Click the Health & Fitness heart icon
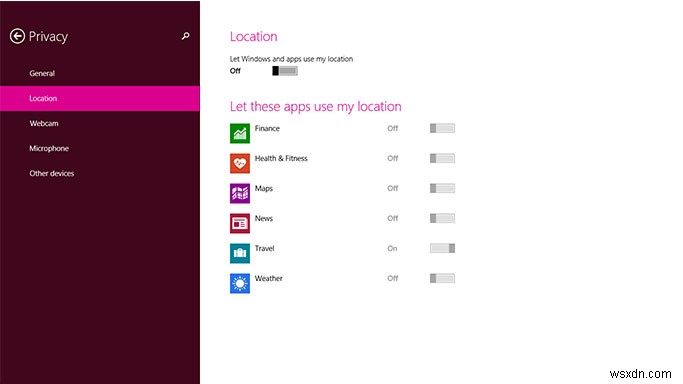The height and width of the screenshot is (384, 683). tap(240, 163)
